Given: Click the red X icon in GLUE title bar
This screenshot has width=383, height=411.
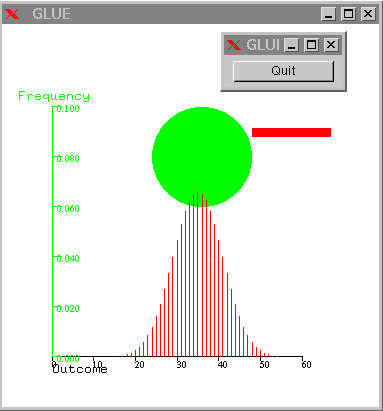Looking at the screenshot, I should (x=12, y=14).
